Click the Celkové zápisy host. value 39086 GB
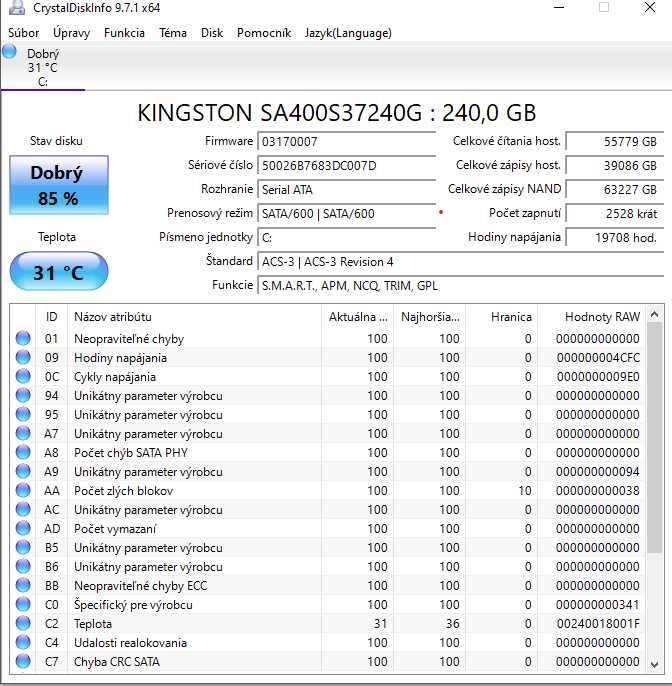The height and width of the screenshot is (686, 672). [614, 166]
